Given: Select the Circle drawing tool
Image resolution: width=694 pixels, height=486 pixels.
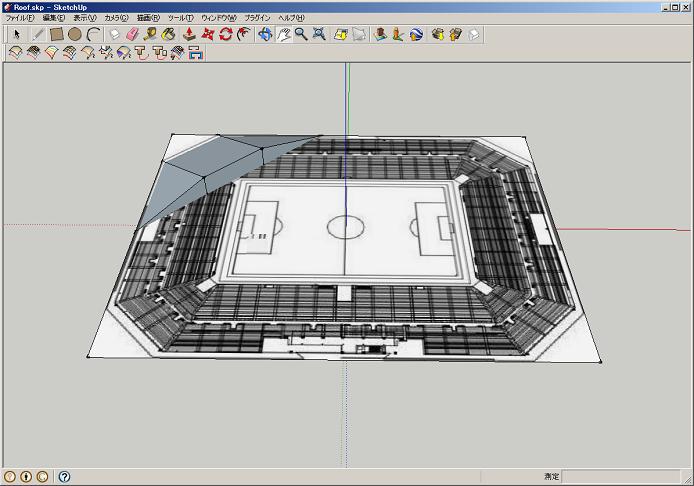Looking at the screenshot, I should [x=75, y=34].
